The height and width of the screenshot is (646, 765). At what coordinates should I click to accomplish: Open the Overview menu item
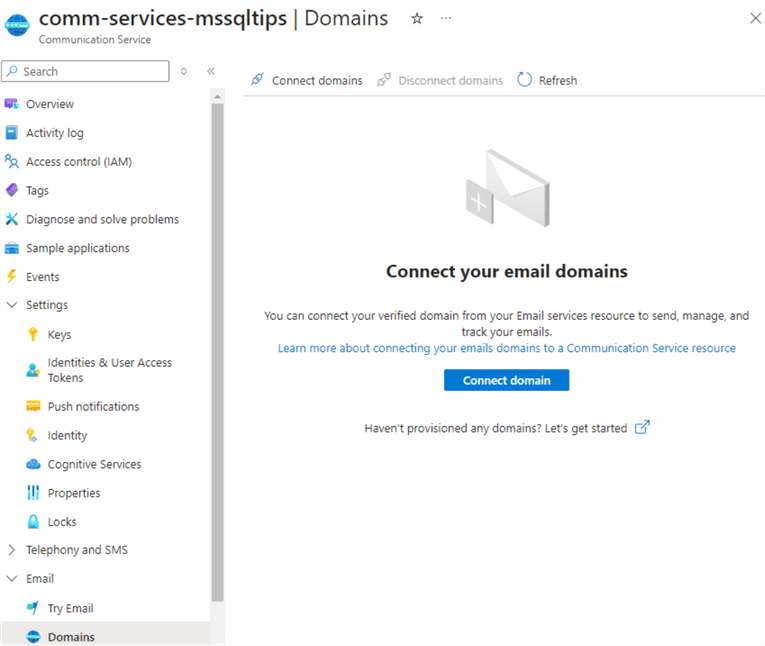click(49, 104)
